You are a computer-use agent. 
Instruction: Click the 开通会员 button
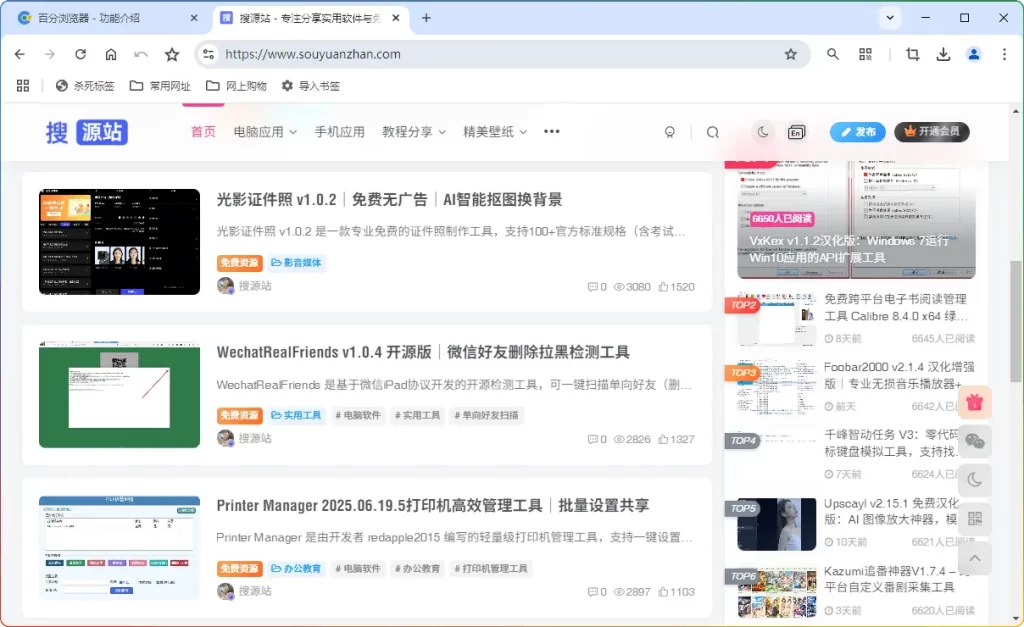932,132
